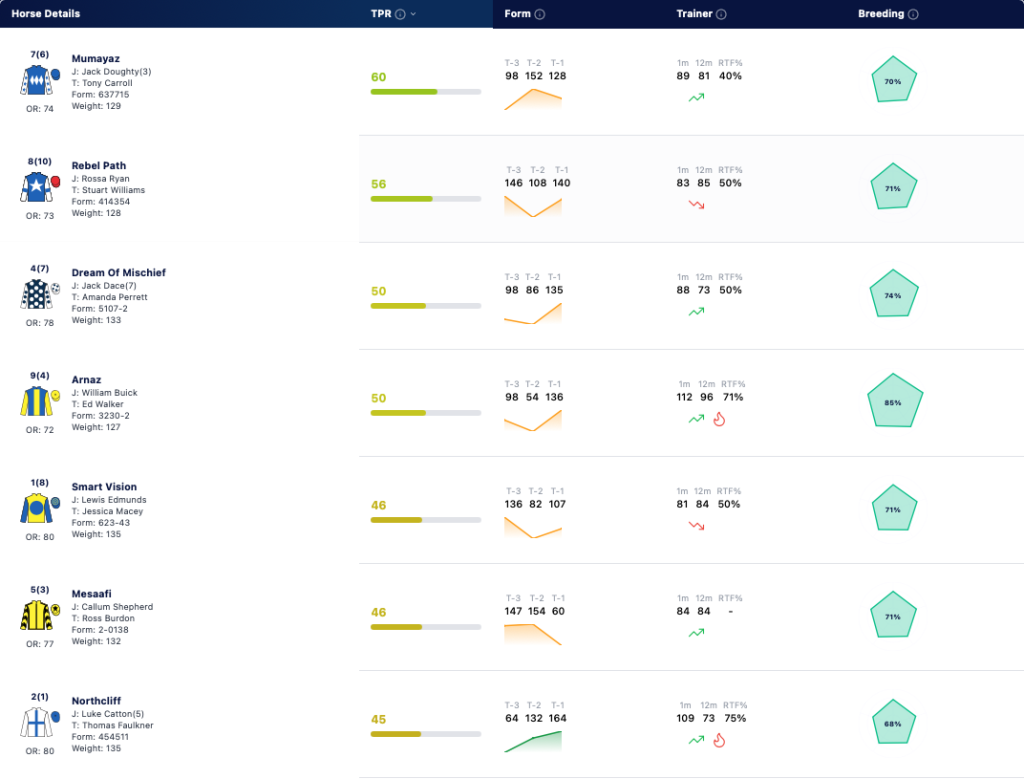Image resolution: width=1024 pixels, height=779 pixels.
Task: Click Mumayaz's TPR 60 progress bar
Action: click(426, 92)
